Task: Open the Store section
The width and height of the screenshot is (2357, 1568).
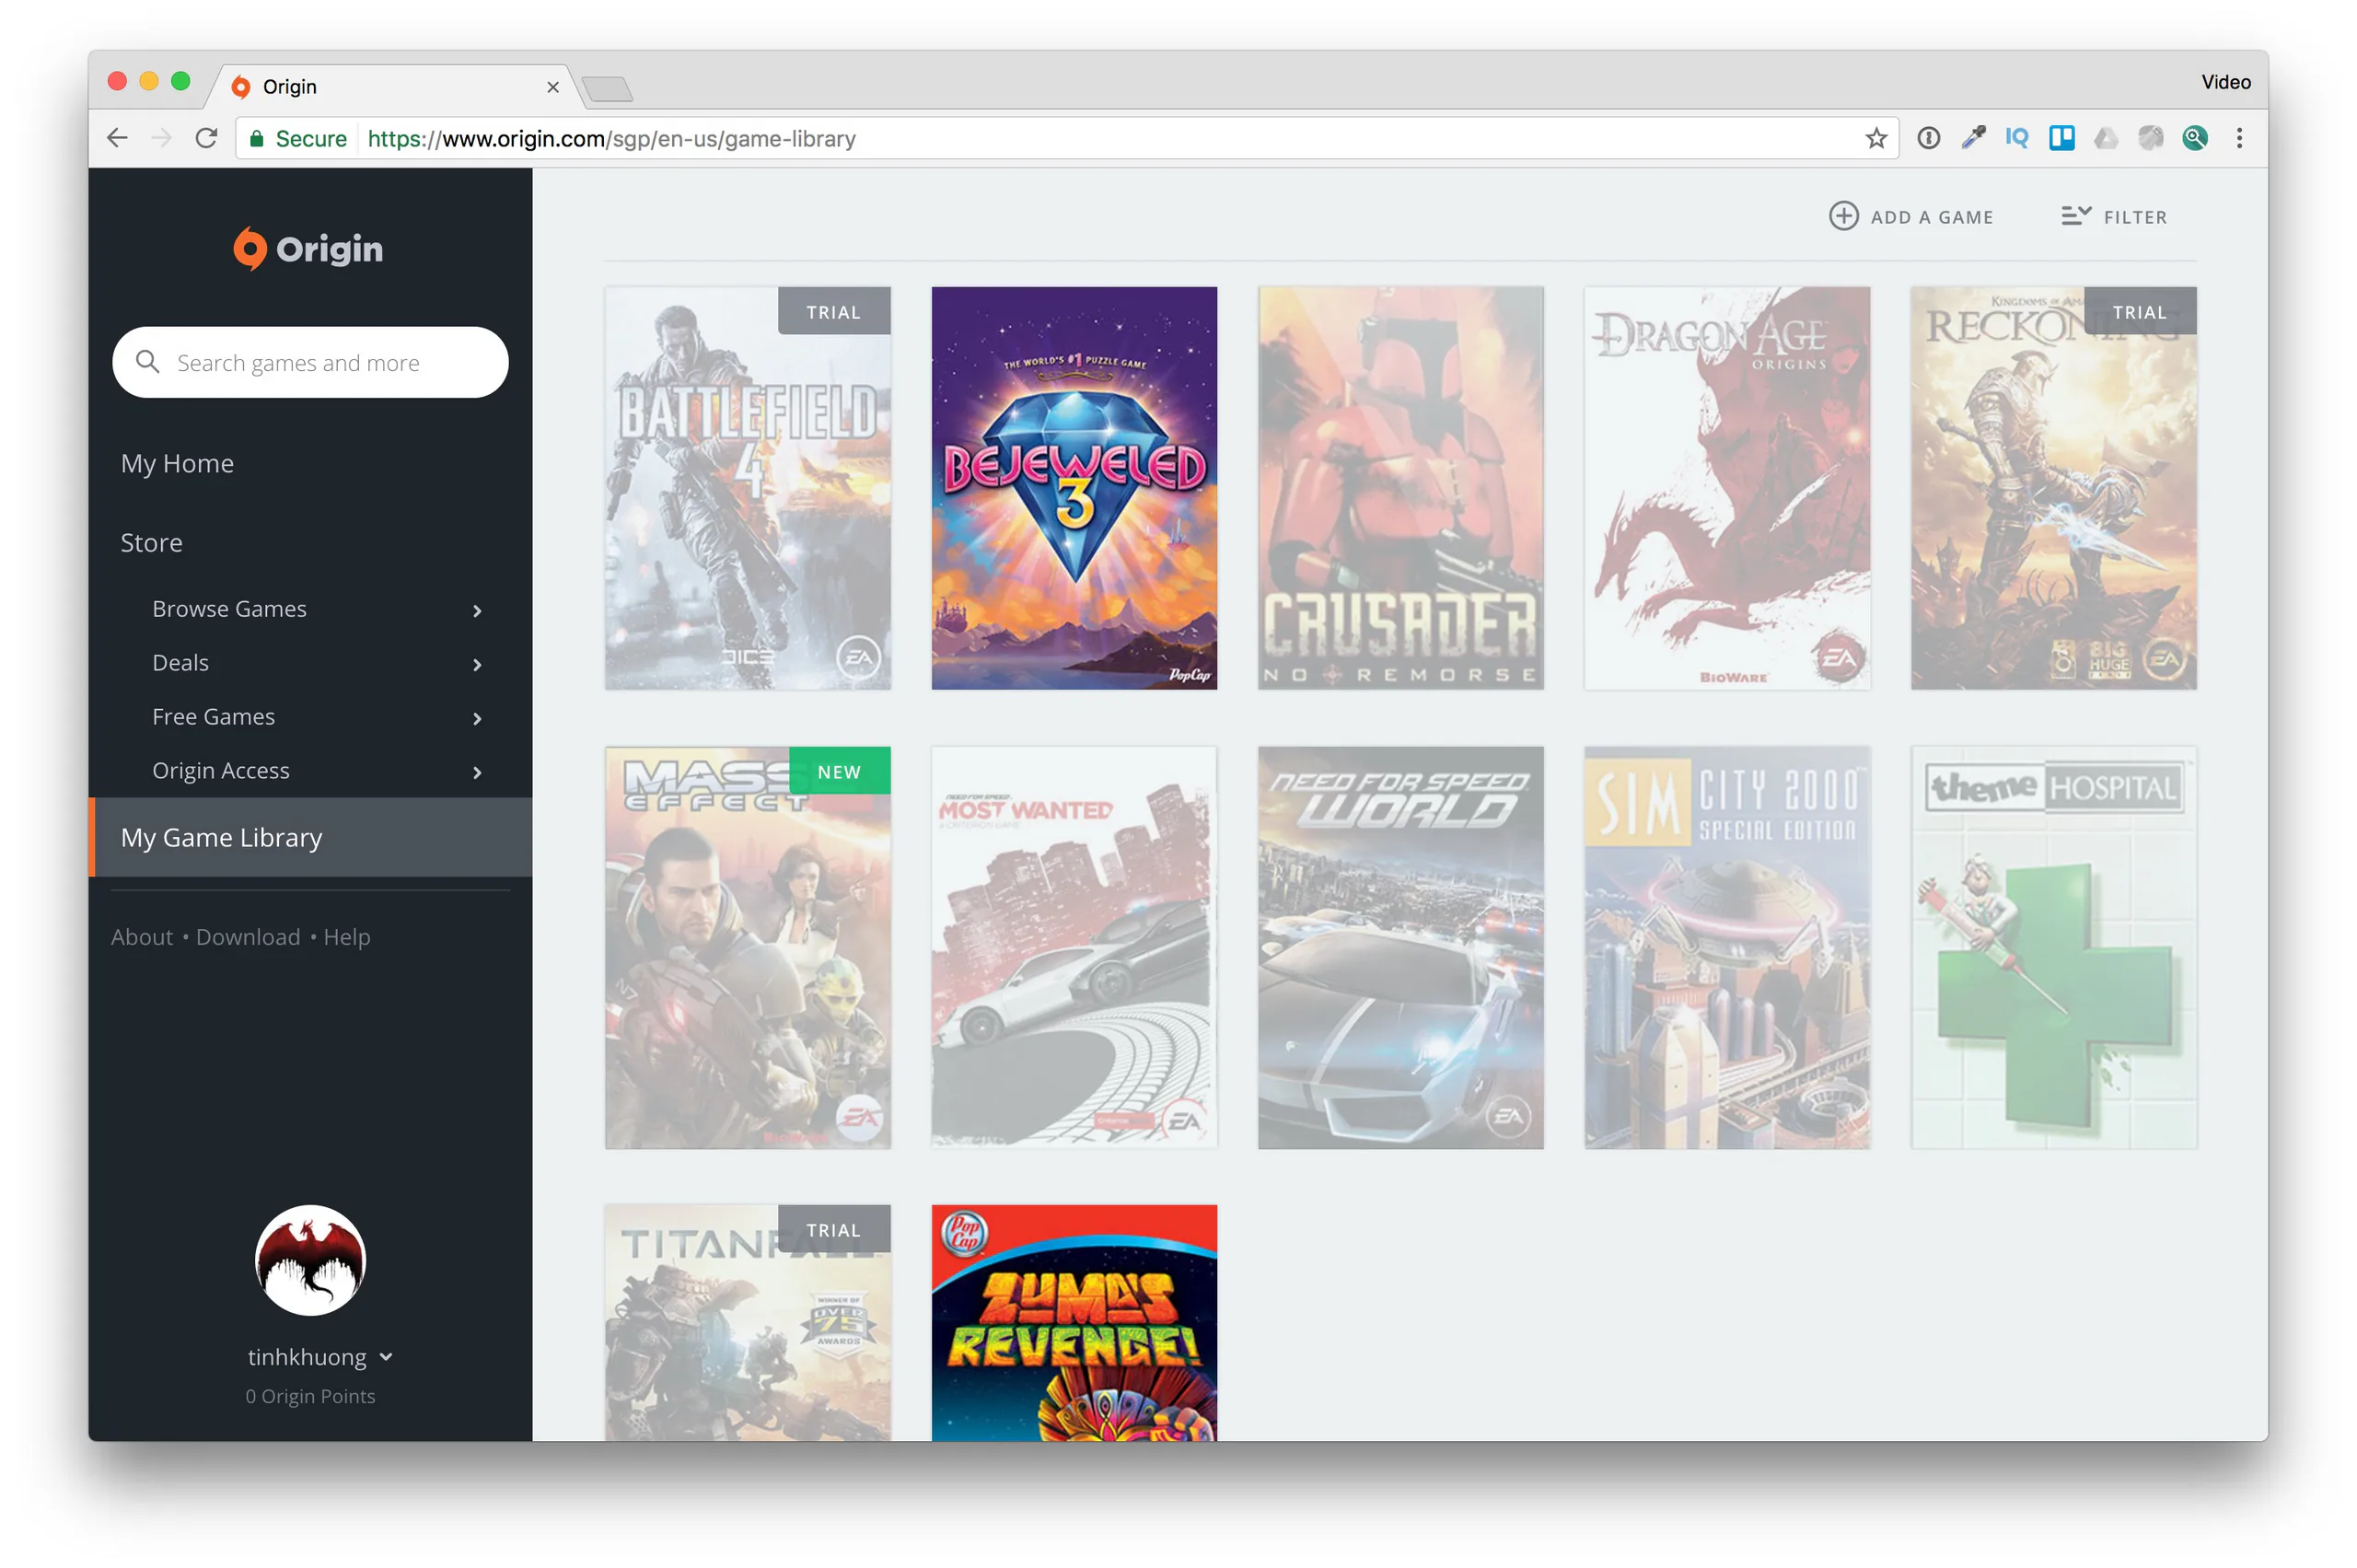Action: point(151,542)
